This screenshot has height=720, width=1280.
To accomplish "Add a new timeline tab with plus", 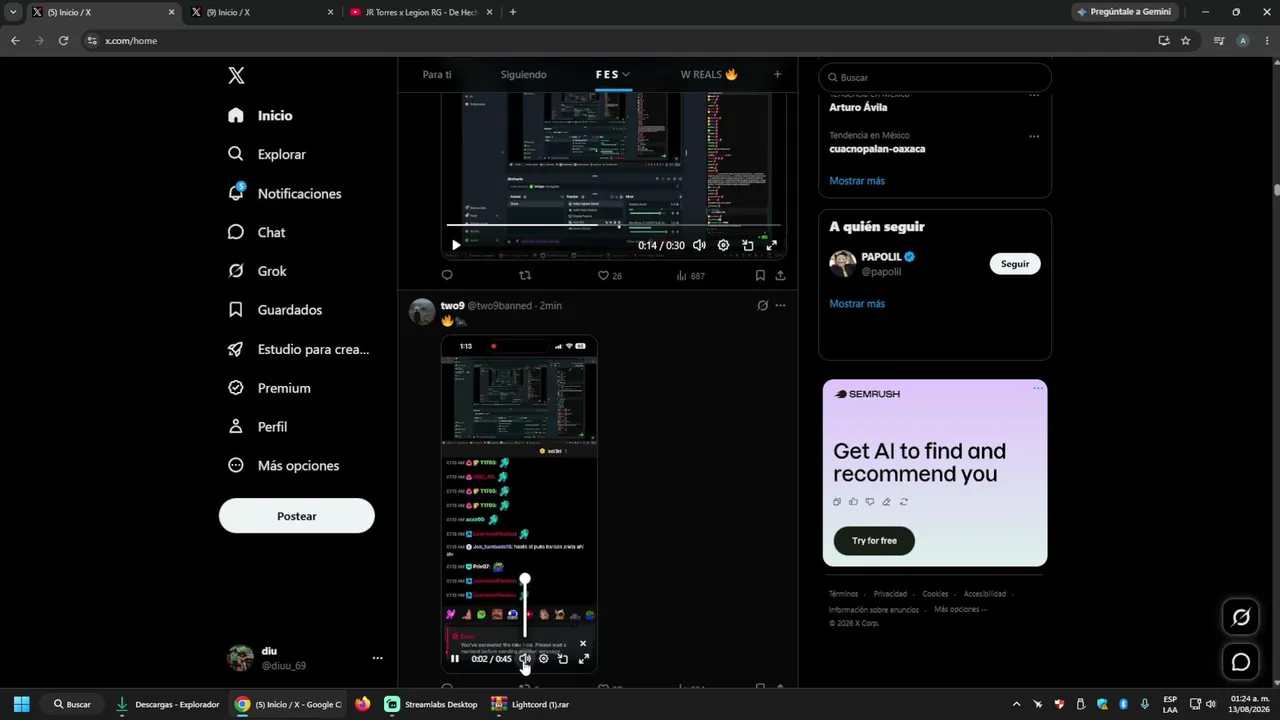I will [777, 74].
